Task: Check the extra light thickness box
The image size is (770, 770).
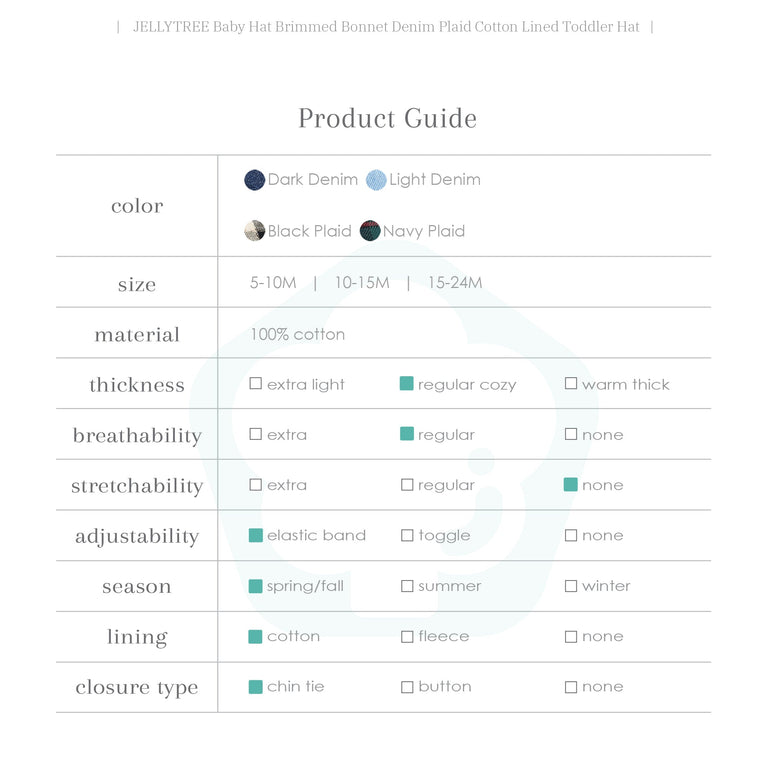Action: click(x=256, y=384)
